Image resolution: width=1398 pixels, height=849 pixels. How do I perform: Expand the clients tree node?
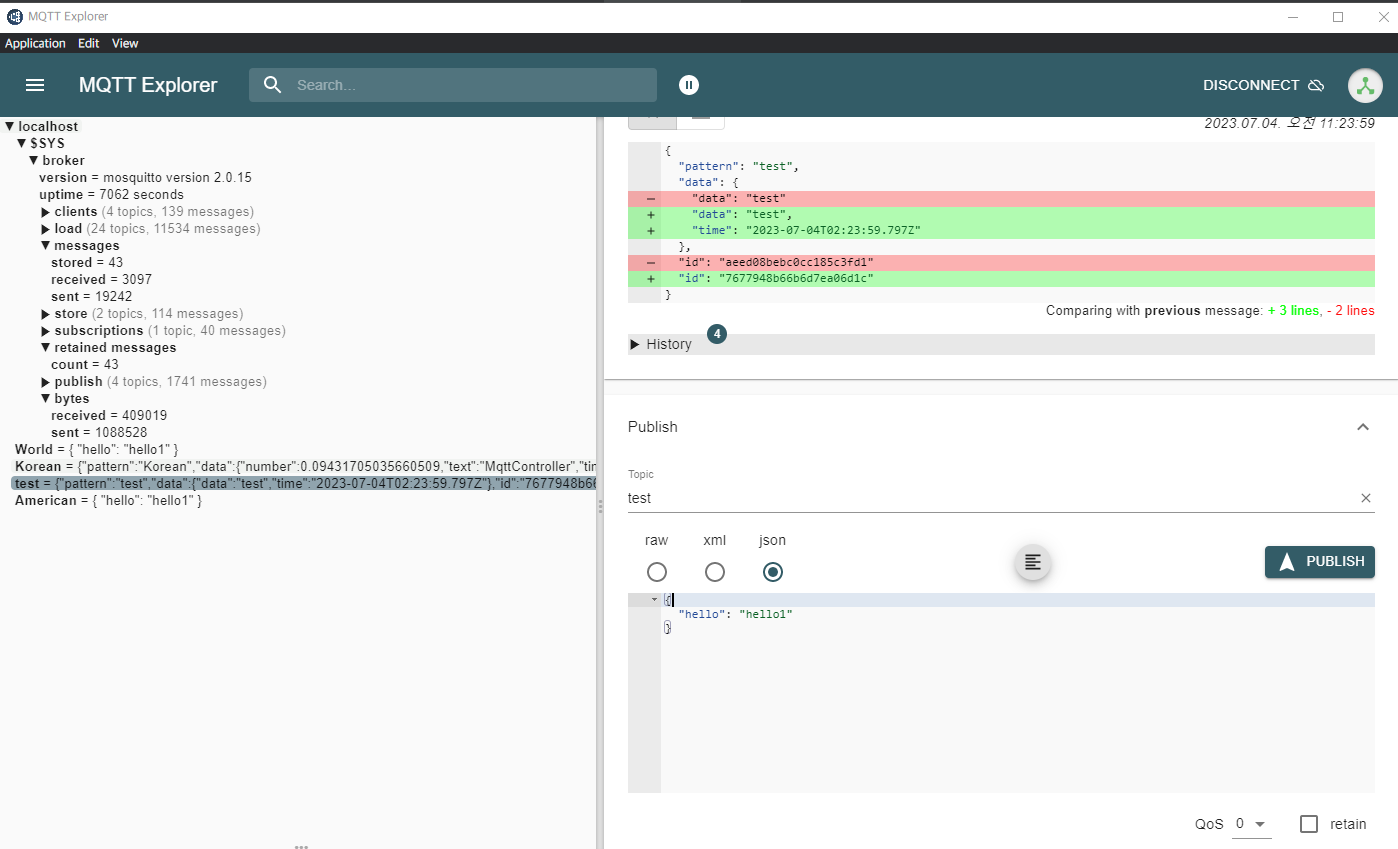pos(46,212)
